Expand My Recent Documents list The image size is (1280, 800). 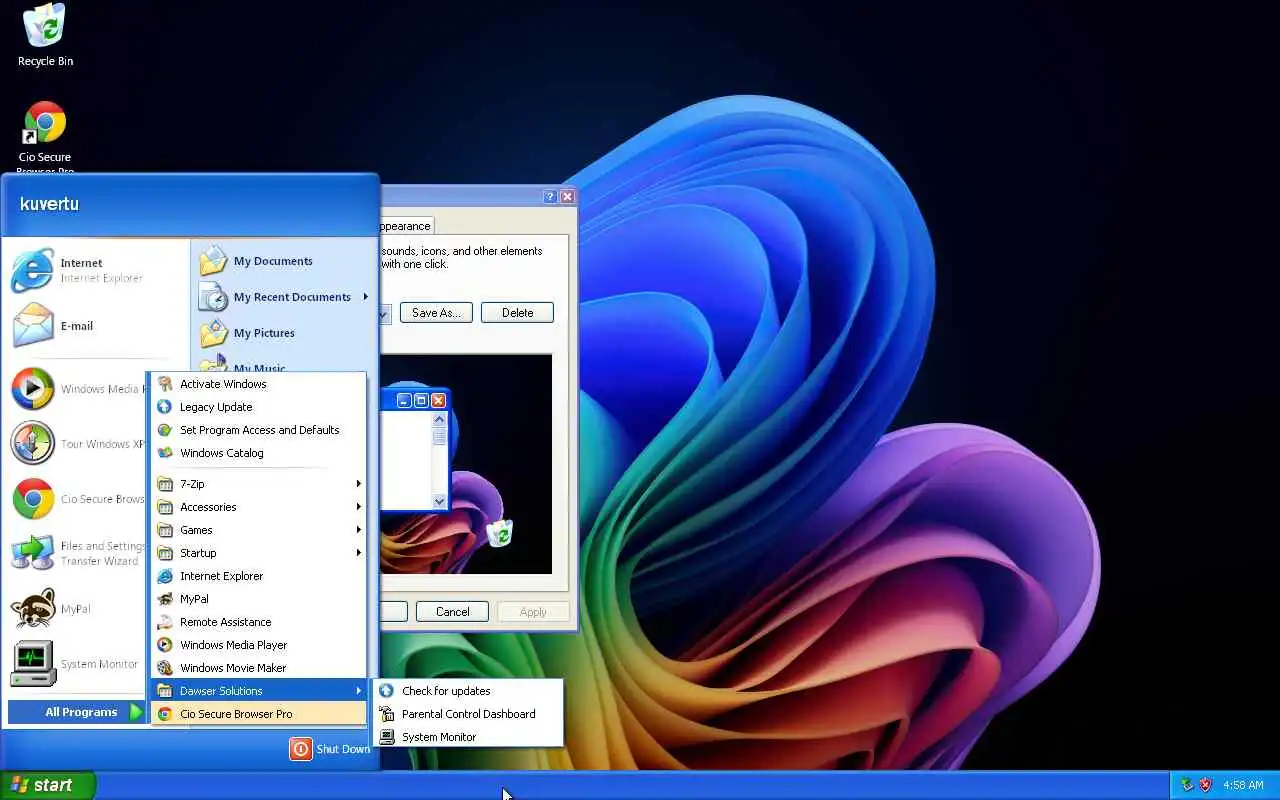[x=285, y=297]
